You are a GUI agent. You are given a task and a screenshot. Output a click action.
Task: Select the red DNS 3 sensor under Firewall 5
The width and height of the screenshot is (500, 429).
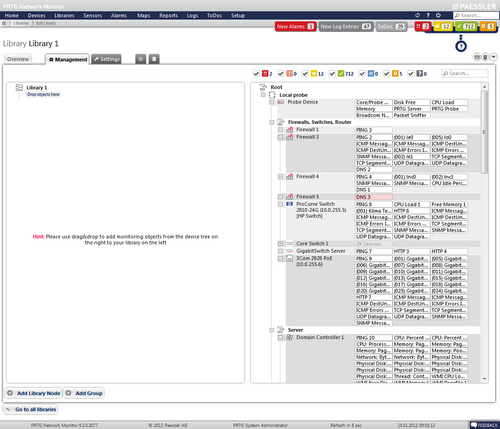pyautogui.click(x=373, y=197)
